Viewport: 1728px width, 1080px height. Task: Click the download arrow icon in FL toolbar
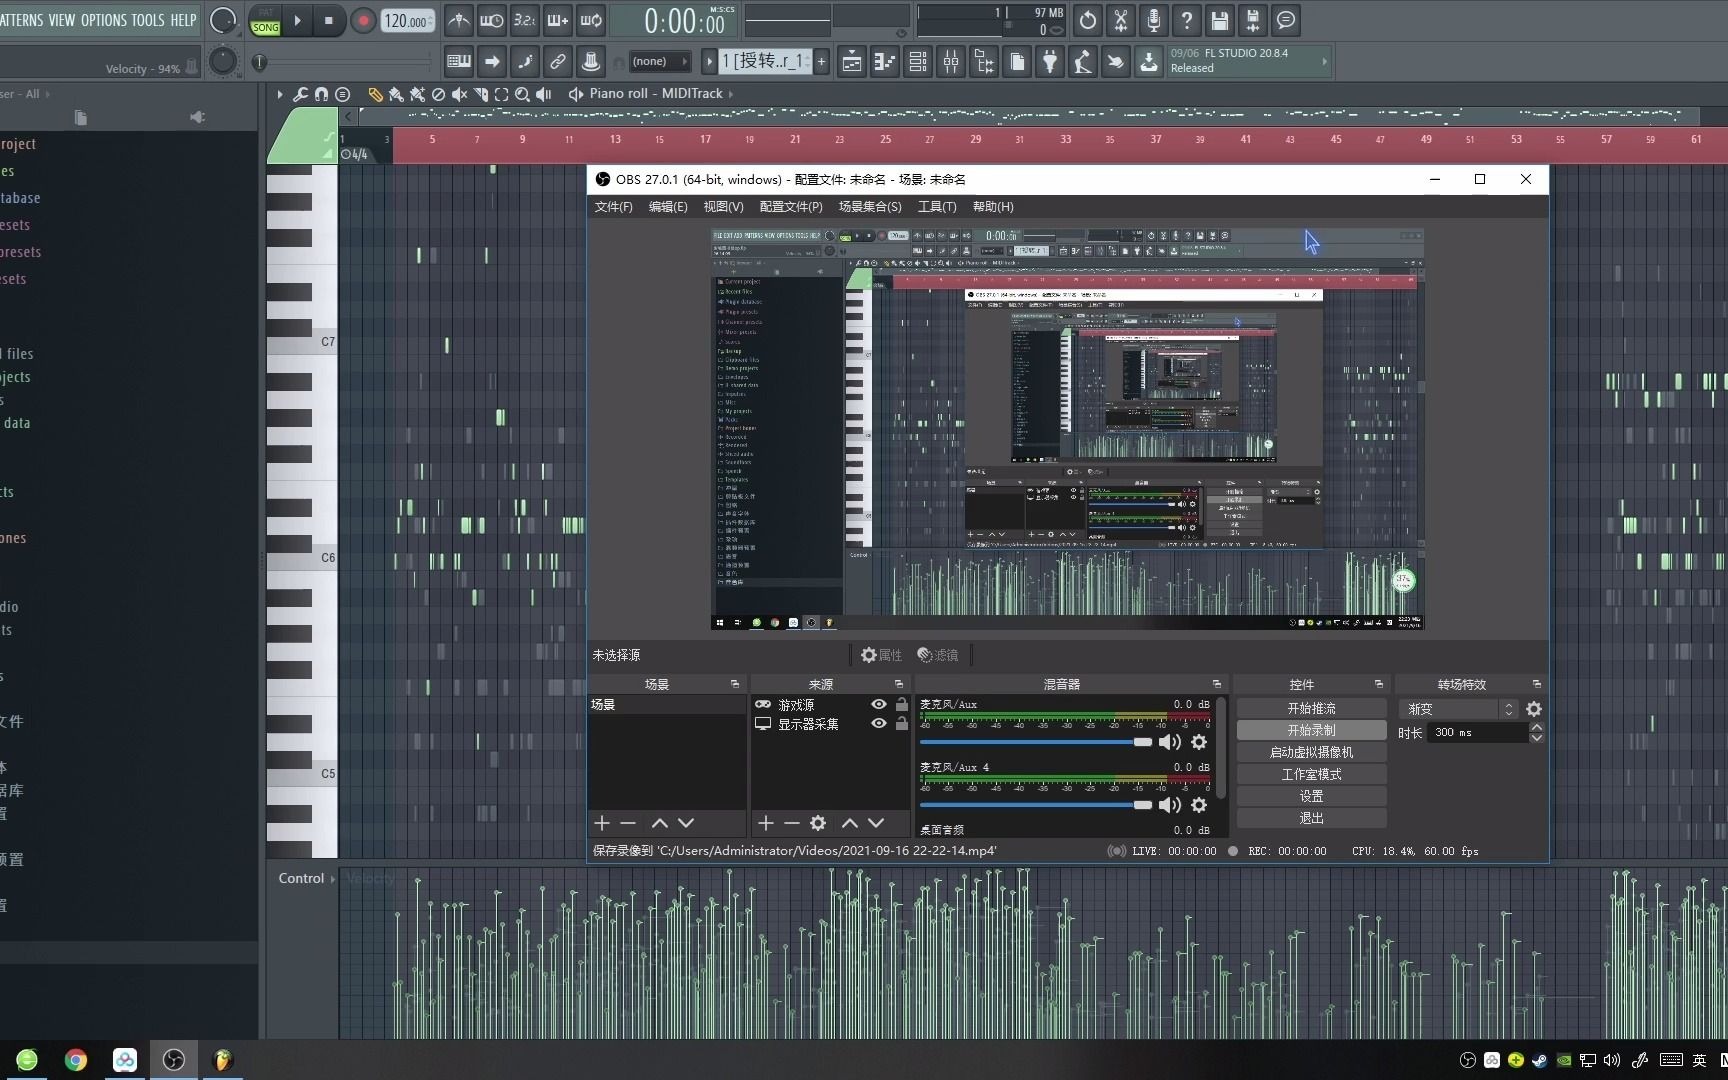(1149, 62)
